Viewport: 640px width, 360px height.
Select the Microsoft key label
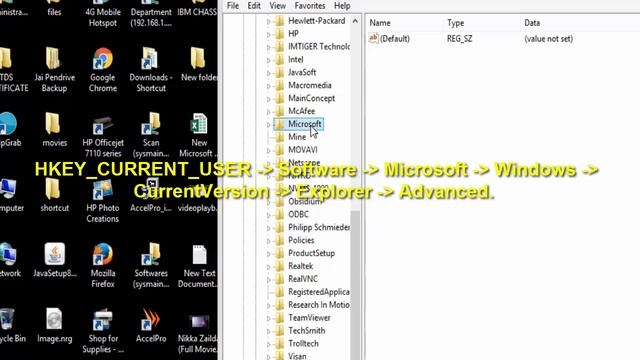[304, 124]
